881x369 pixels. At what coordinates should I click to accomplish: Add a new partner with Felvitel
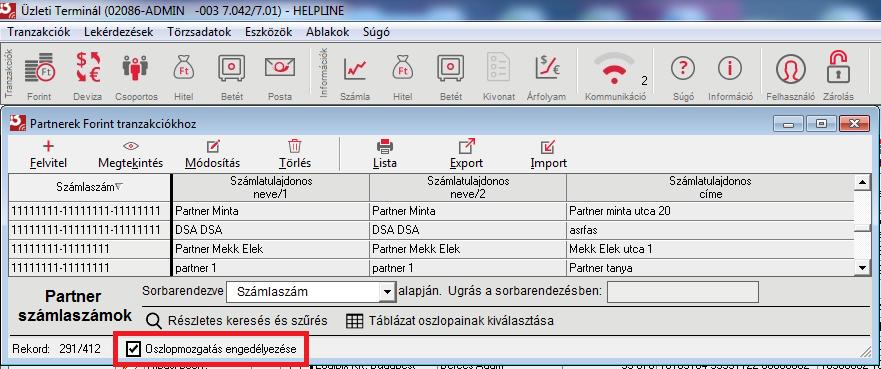pyautogui.click(x=48, y=154)
